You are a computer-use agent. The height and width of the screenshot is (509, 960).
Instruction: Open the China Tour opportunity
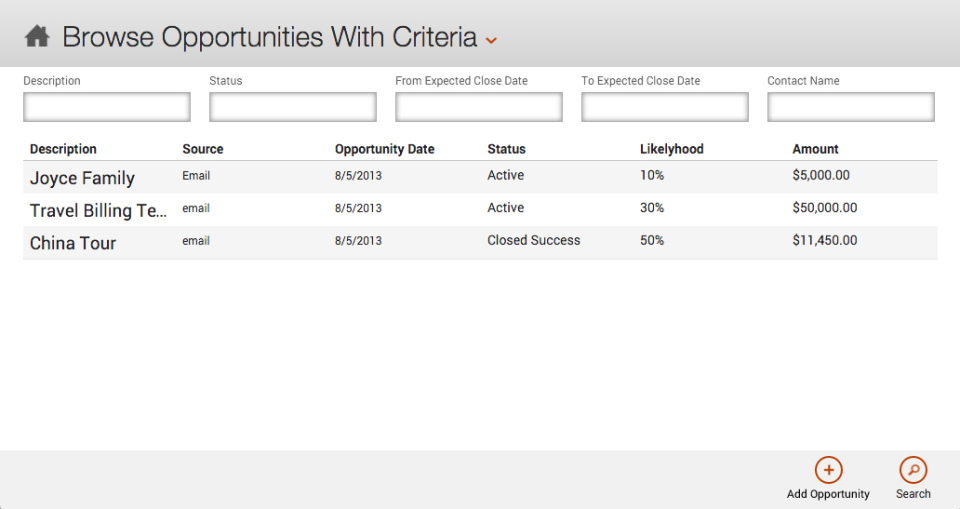coord(73,243)
